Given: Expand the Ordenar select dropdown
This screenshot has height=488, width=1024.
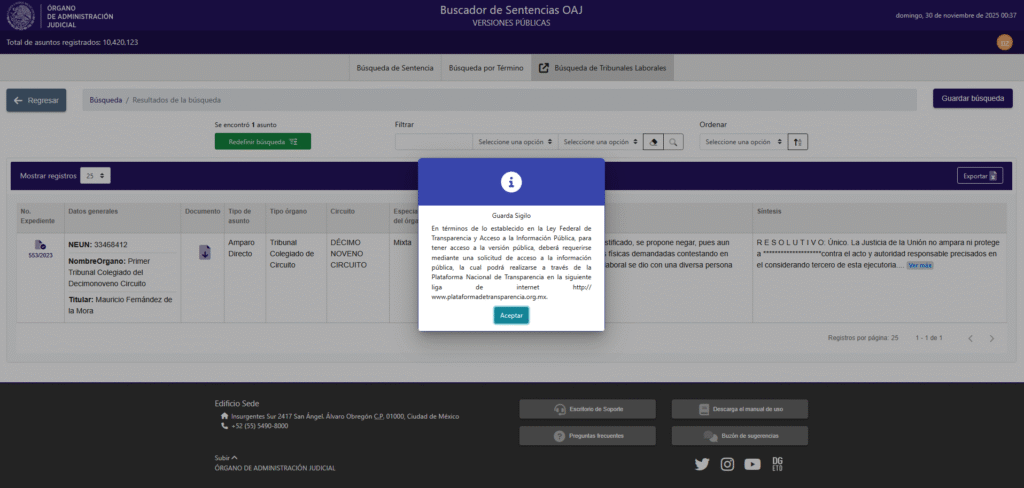Looking at the screenshot, I should [x=741, y=142].
